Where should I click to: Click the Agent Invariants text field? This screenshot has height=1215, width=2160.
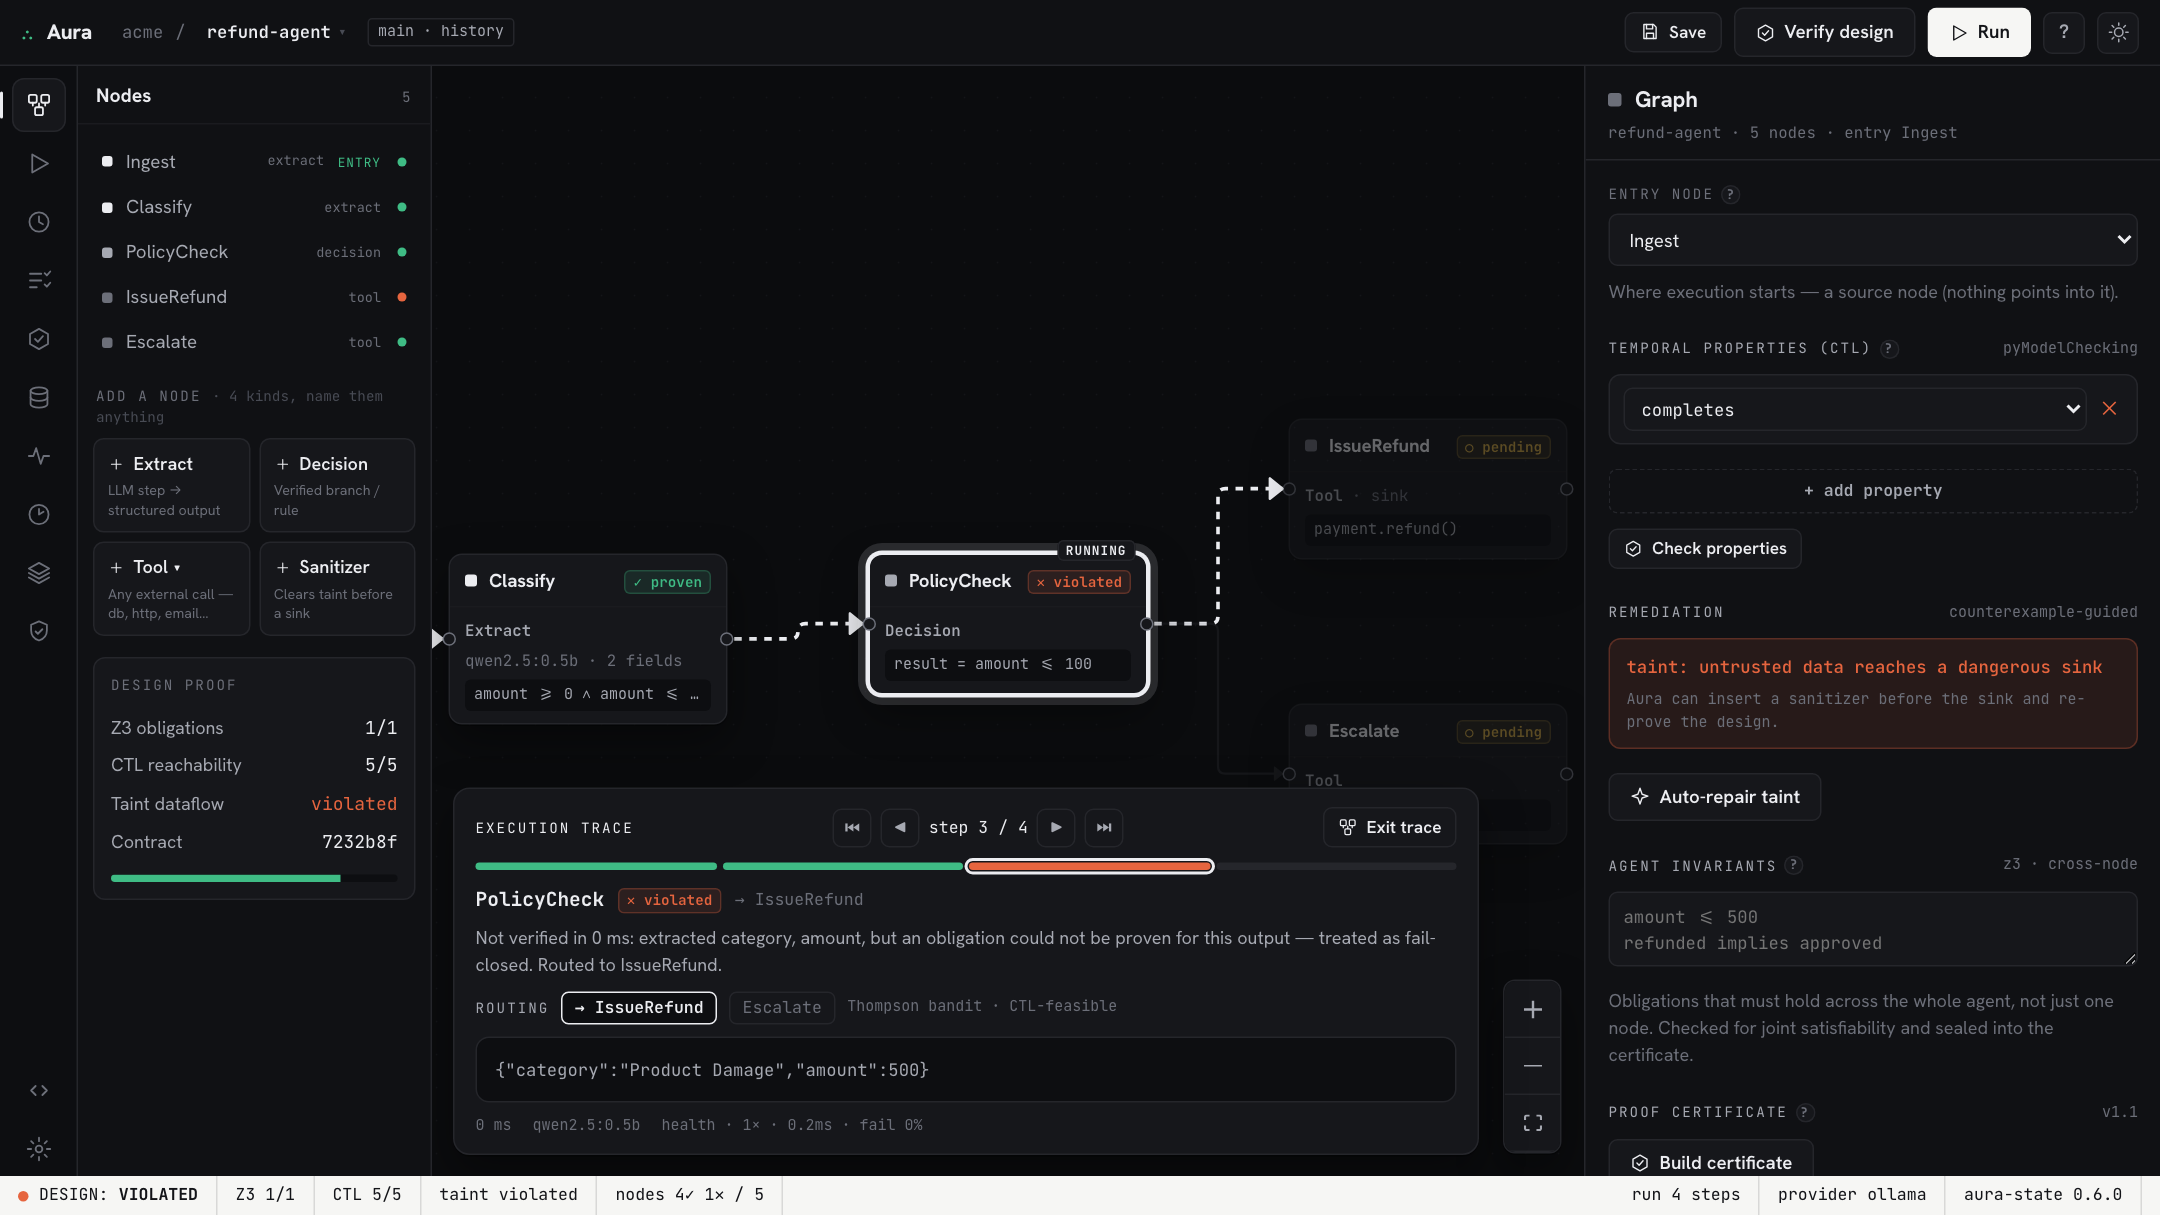click(x=1872, y=930)
